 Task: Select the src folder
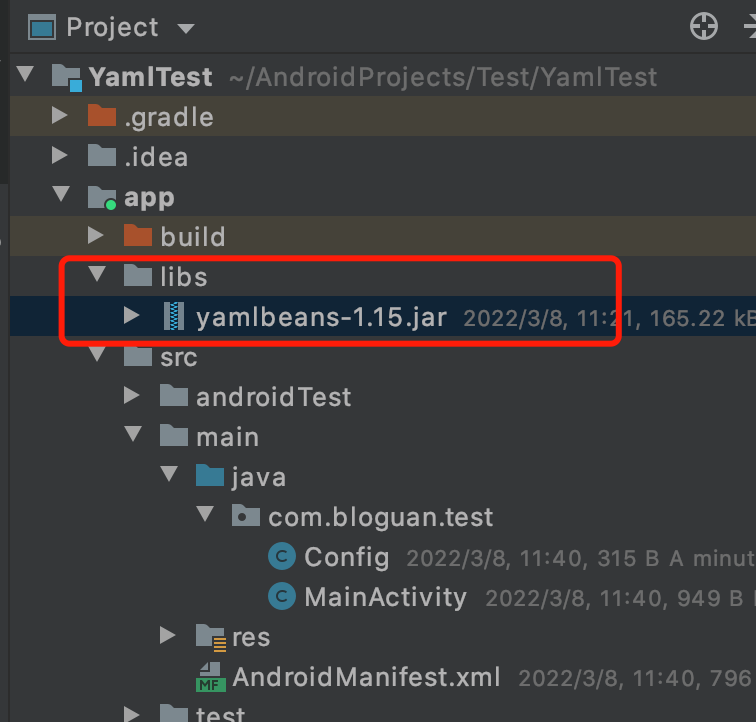(x=178, y=357)
